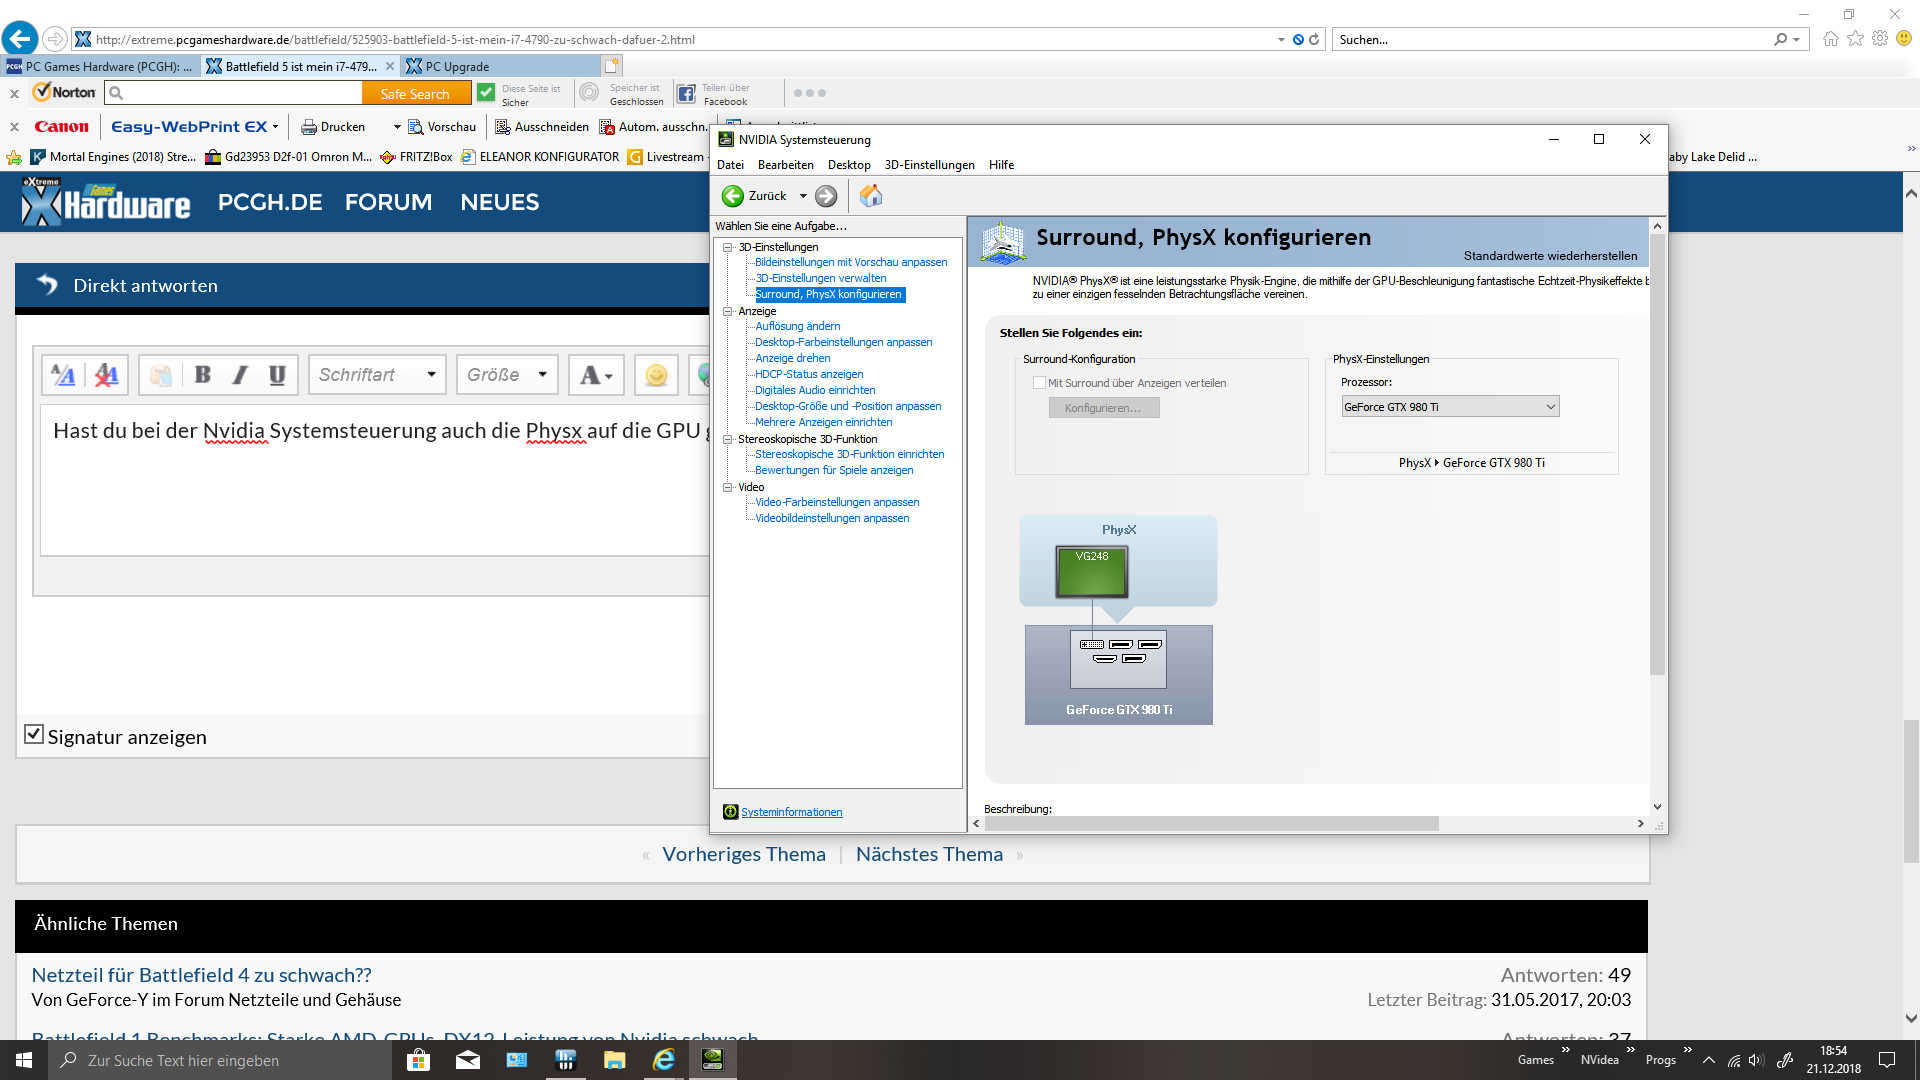Click the Canon logo in toolbar
This screenshot has width=1920, height=1080.
(x=61, y=127)
